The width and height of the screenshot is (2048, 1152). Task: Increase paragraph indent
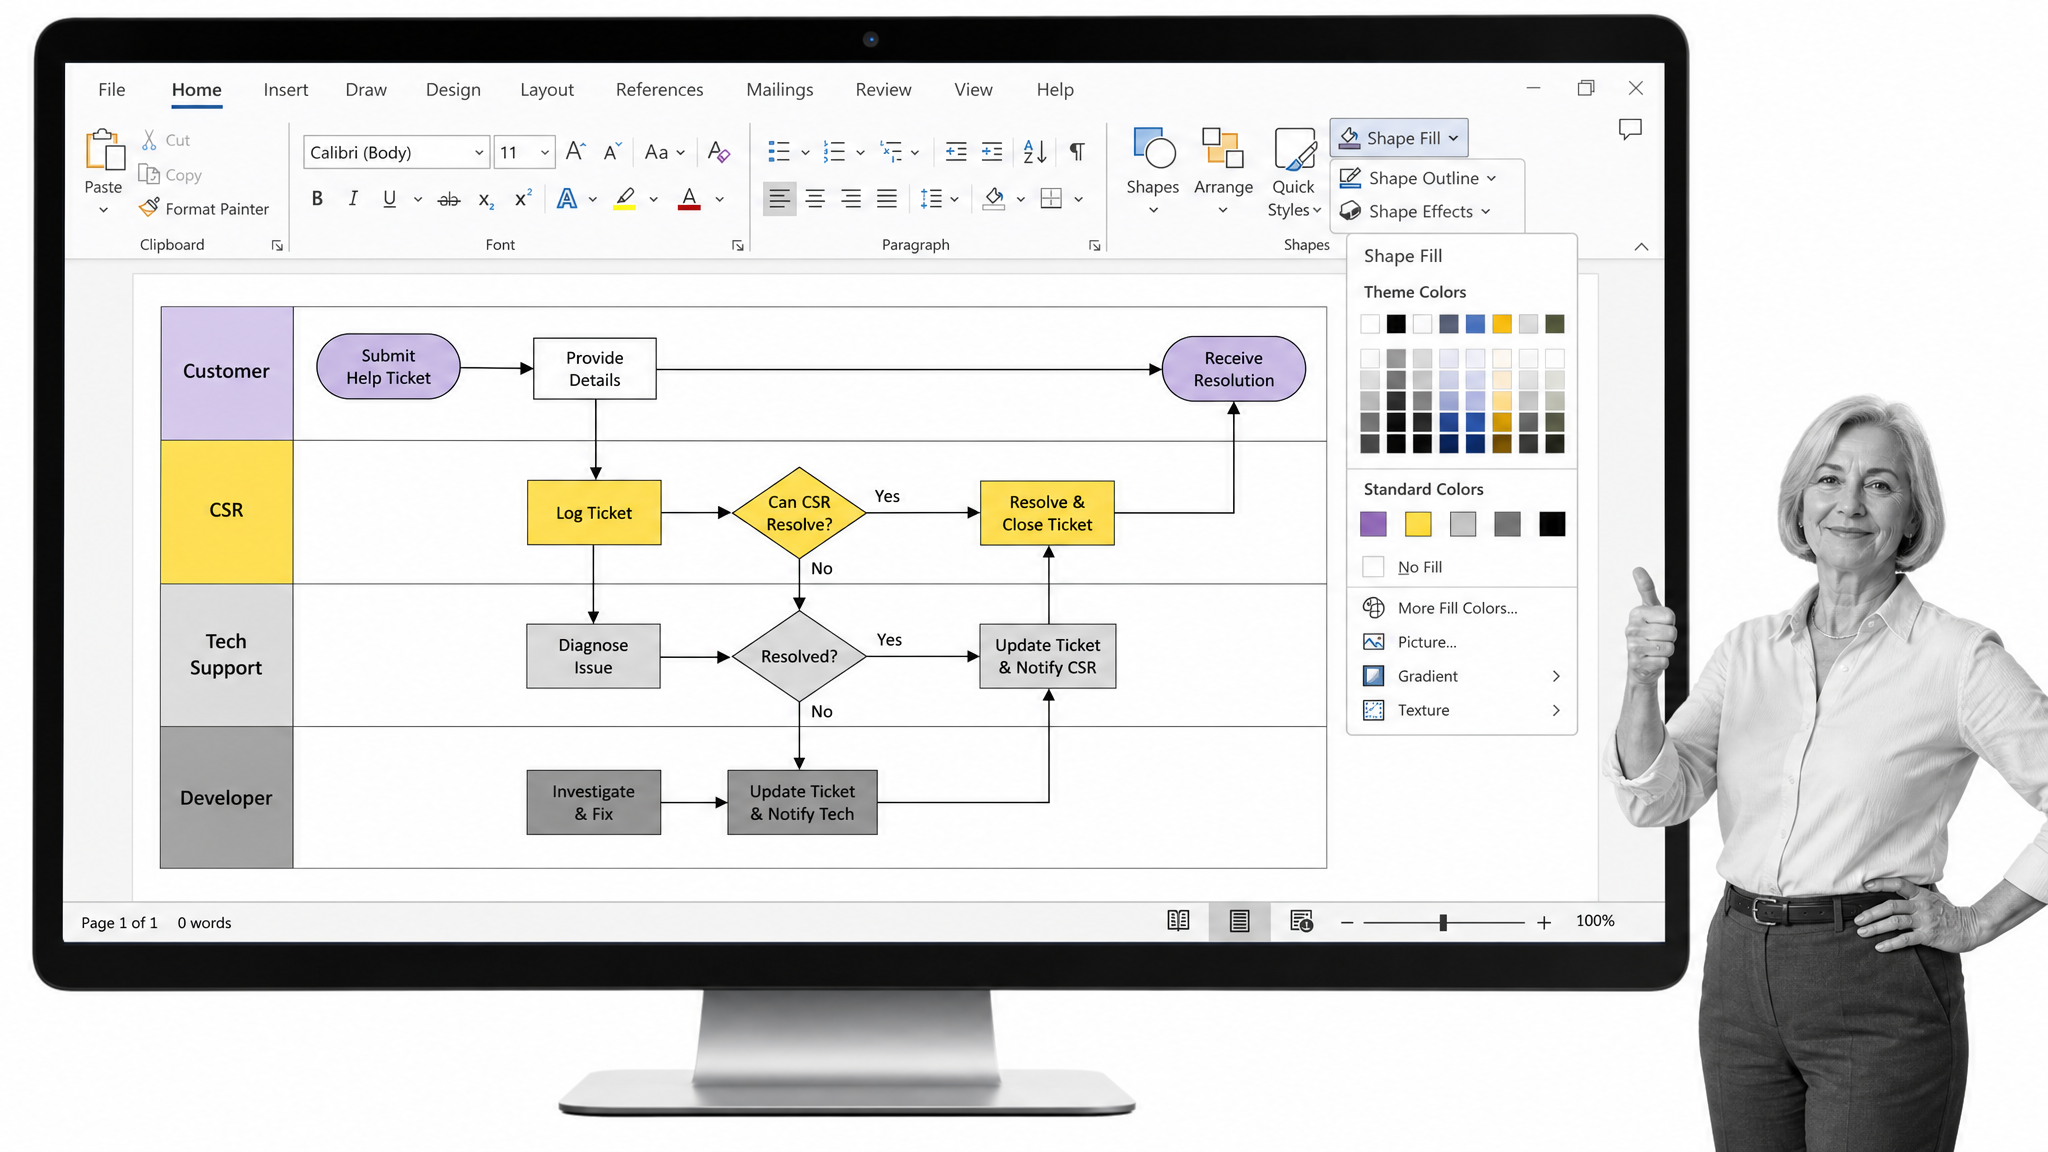click(992, 152)
